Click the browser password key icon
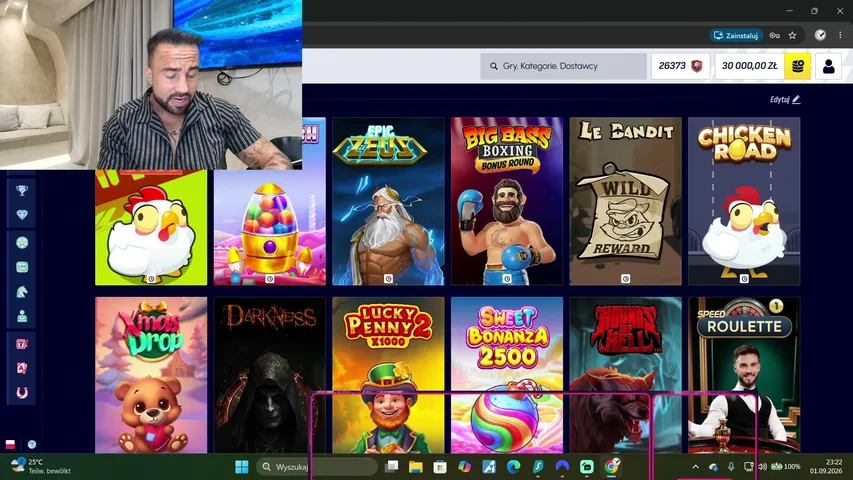Screen dimensions: 853x480 coord(774,35)
